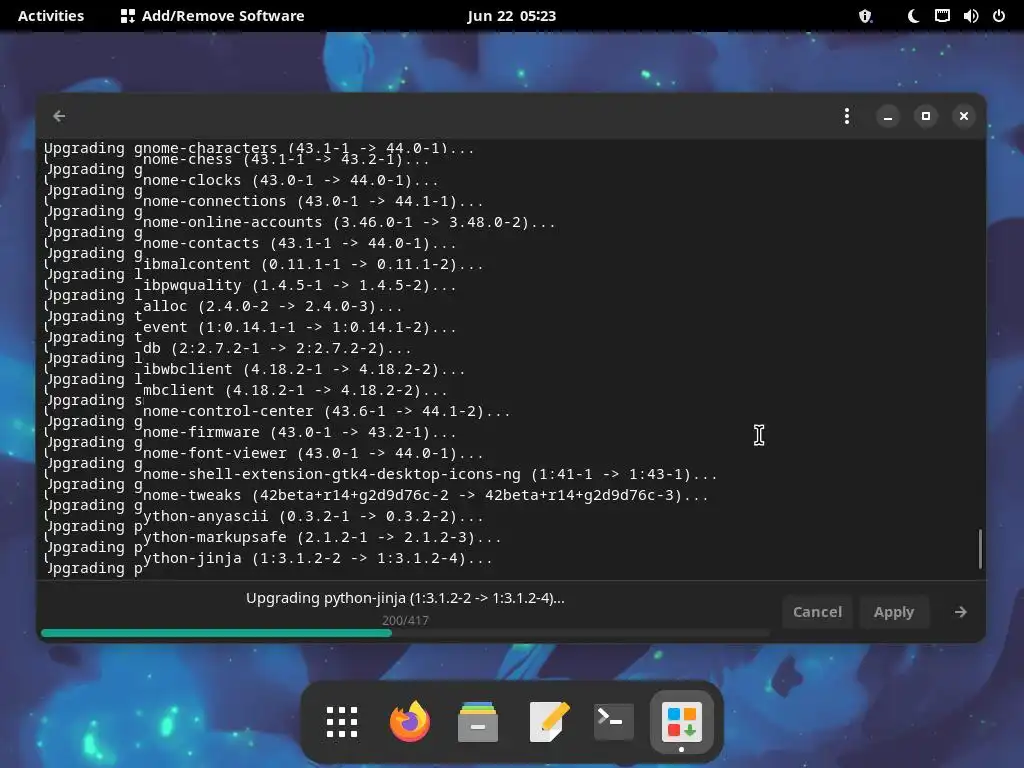Screen dimensions: 1024x768
Task: Click the shield icon in the top bar
Action: tap(865, 16)
